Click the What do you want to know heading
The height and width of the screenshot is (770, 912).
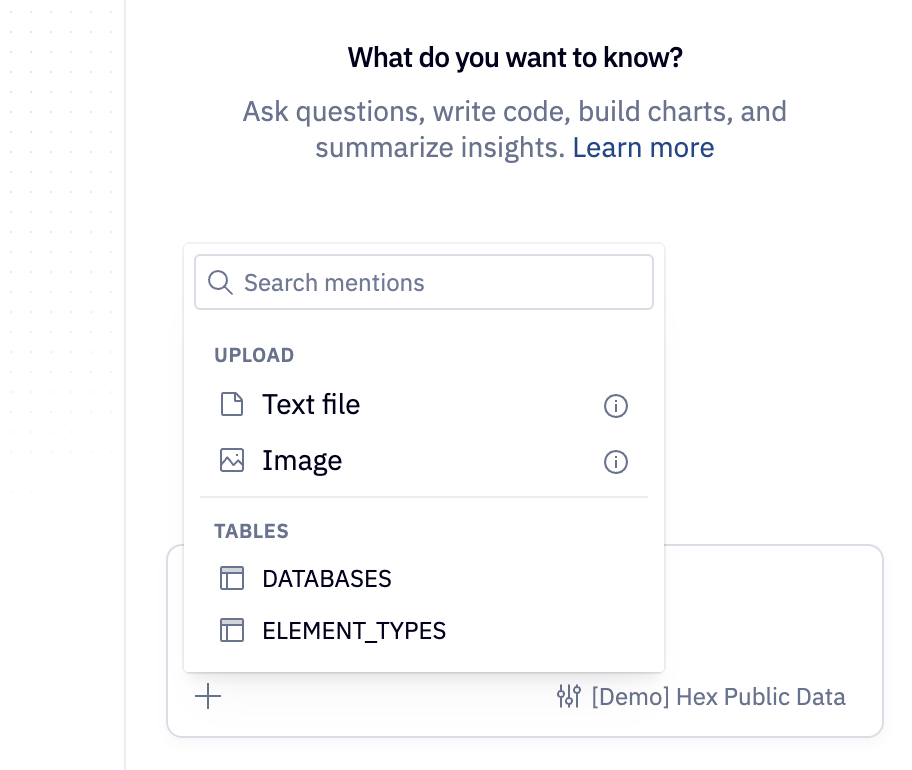[x=513, y=57]
